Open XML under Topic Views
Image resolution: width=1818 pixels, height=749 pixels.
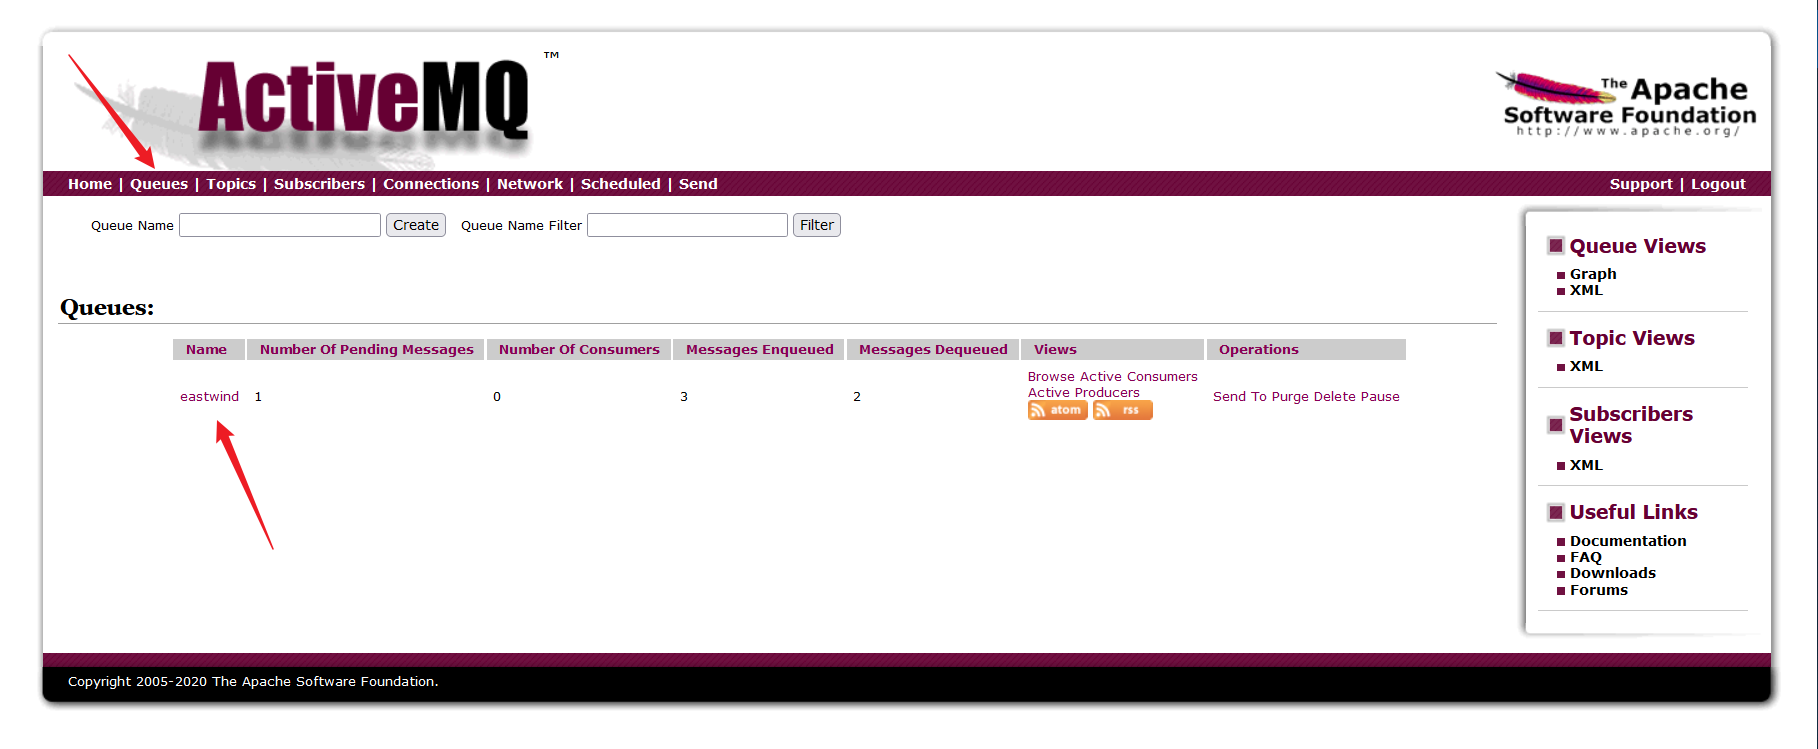point(1586,366)
